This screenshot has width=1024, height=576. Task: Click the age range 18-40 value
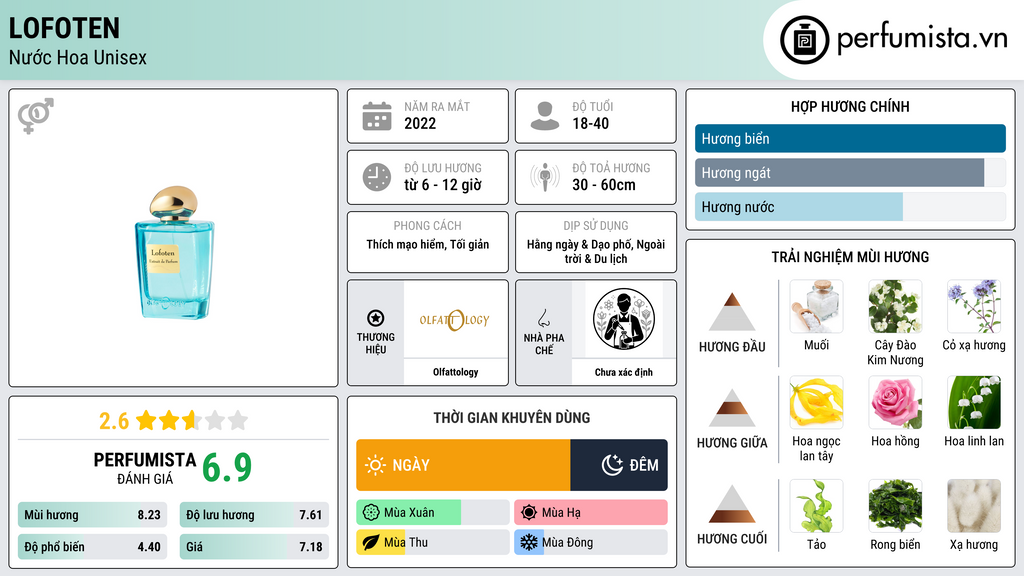(x=590, y=123)
